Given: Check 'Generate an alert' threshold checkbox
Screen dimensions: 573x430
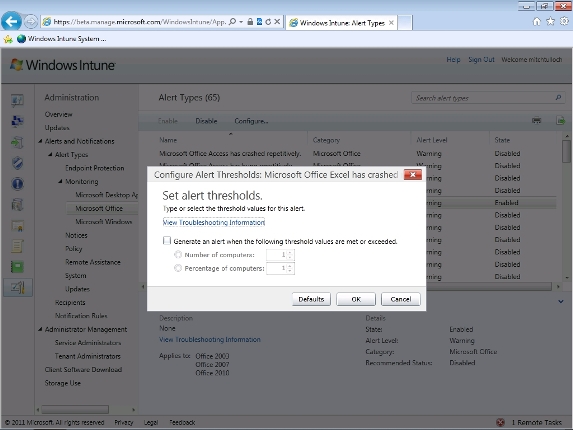Looking at the screenshot, I should [x=167, y=240].
